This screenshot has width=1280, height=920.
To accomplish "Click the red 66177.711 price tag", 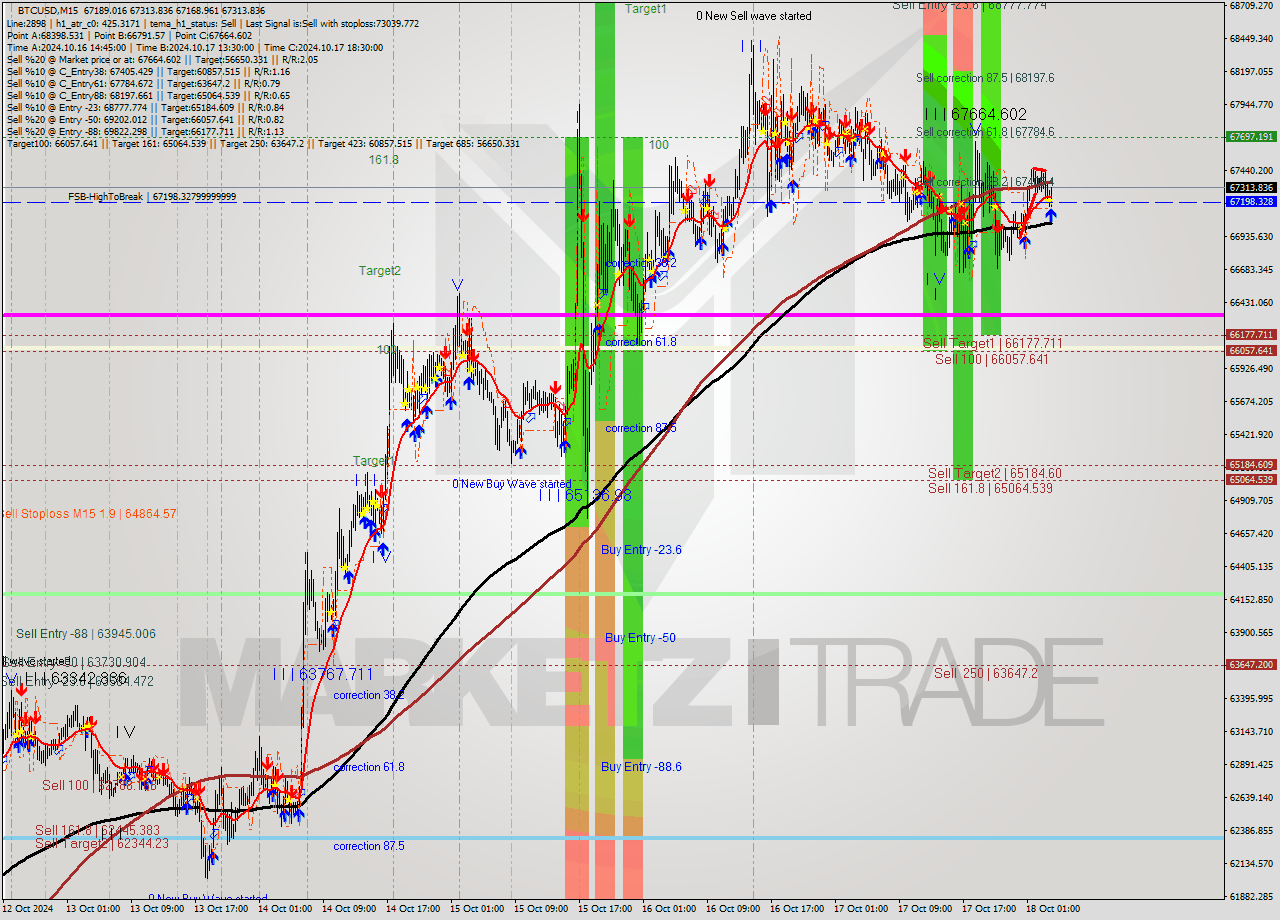I will [1250, 334].
